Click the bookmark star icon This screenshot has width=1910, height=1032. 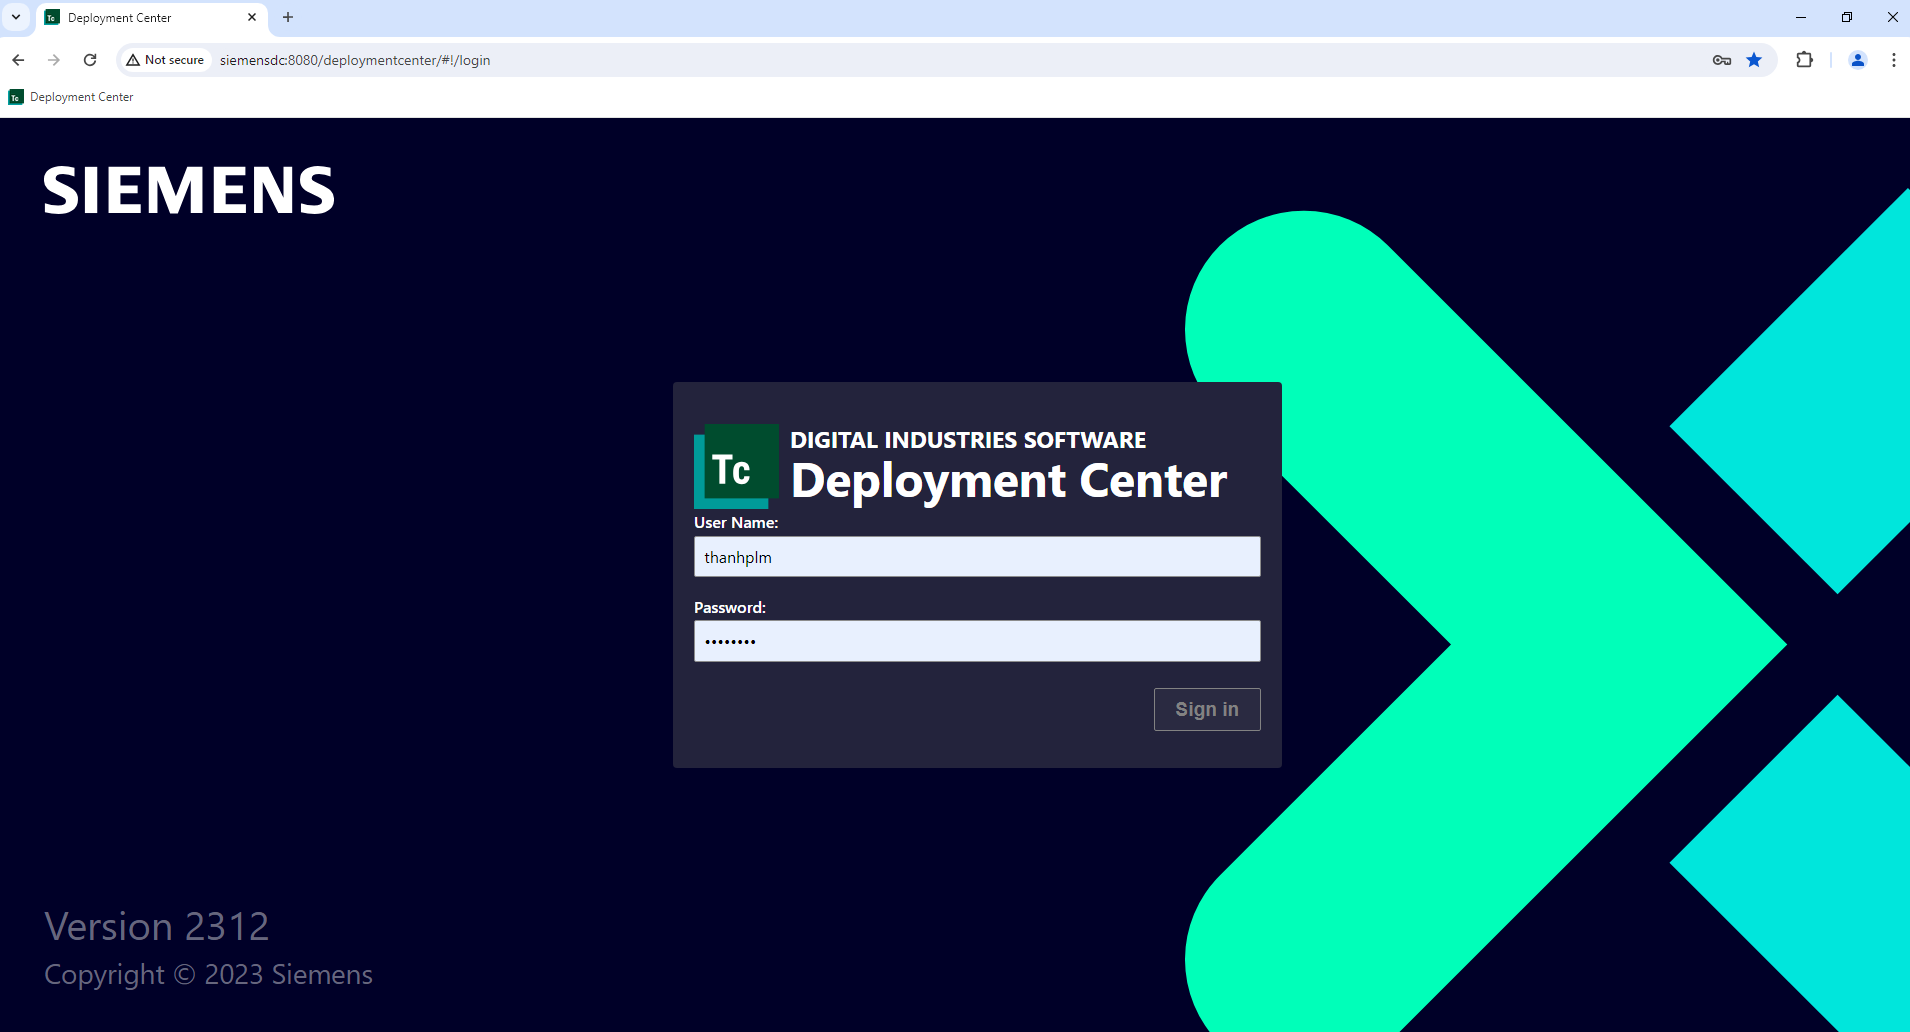1754,60
